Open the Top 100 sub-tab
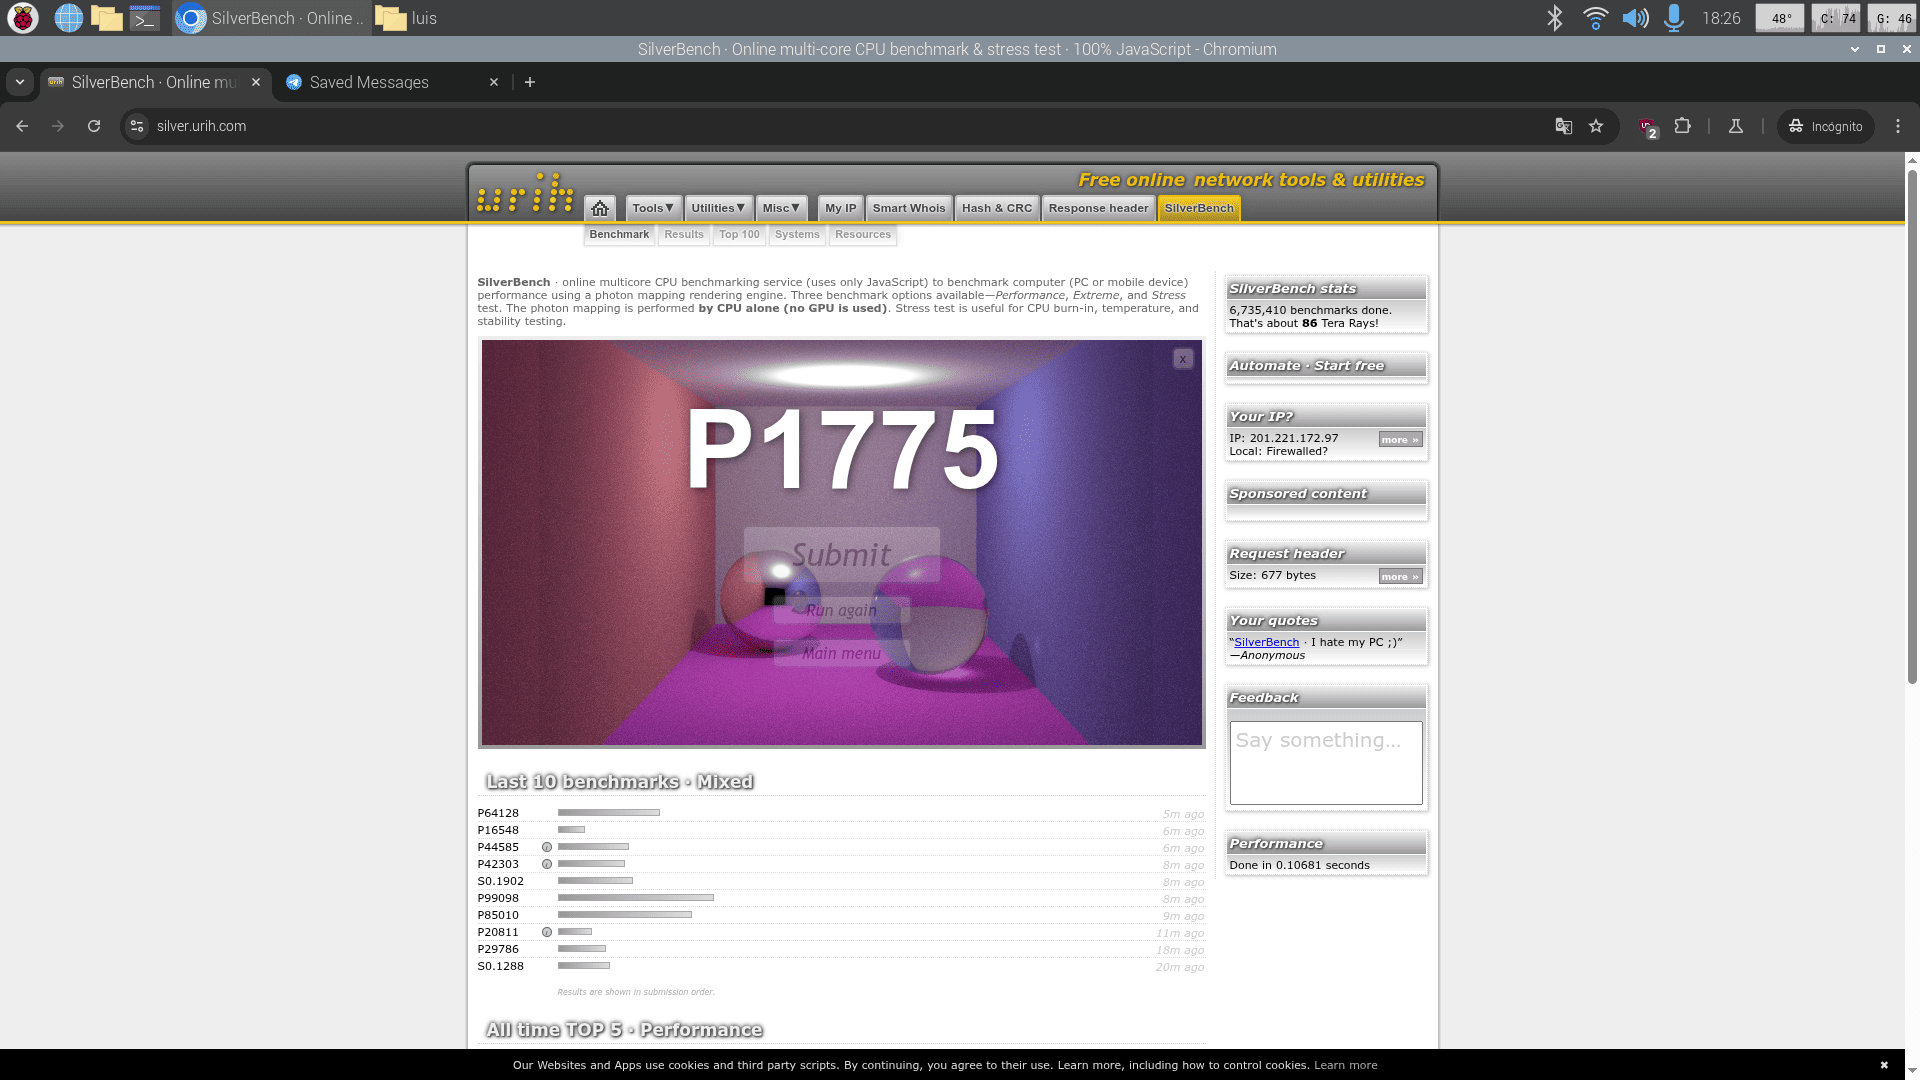Viewport: 1920px width, 1080px height. (x=739, y=235)
